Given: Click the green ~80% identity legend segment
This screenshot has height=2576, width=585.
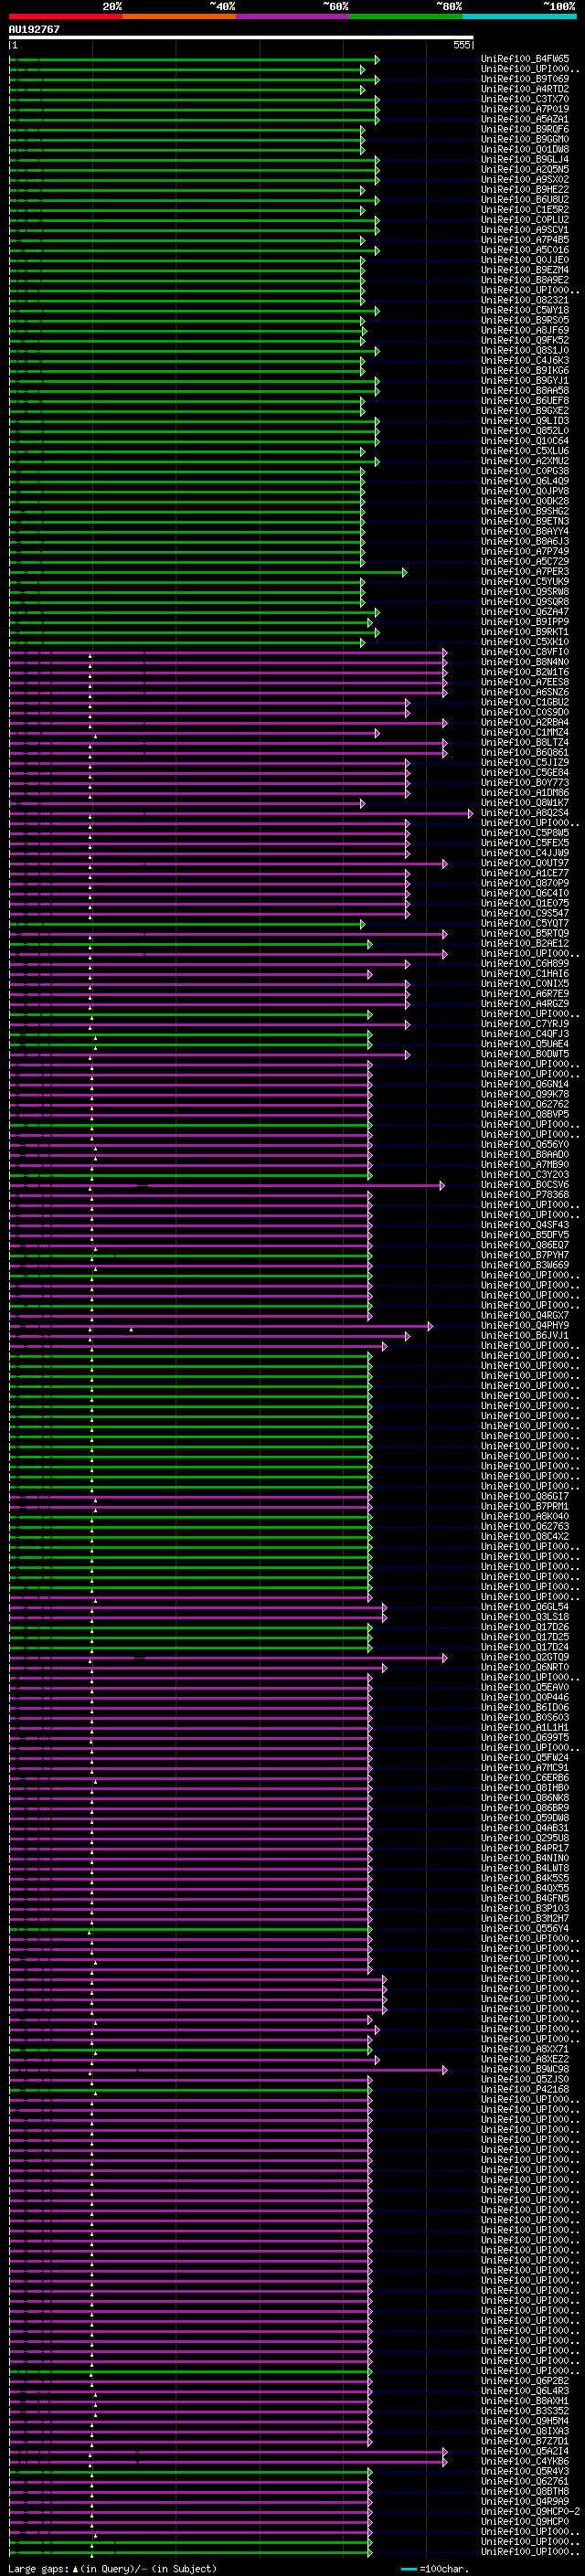Looking at the screenshot, I should pos(406,16).
